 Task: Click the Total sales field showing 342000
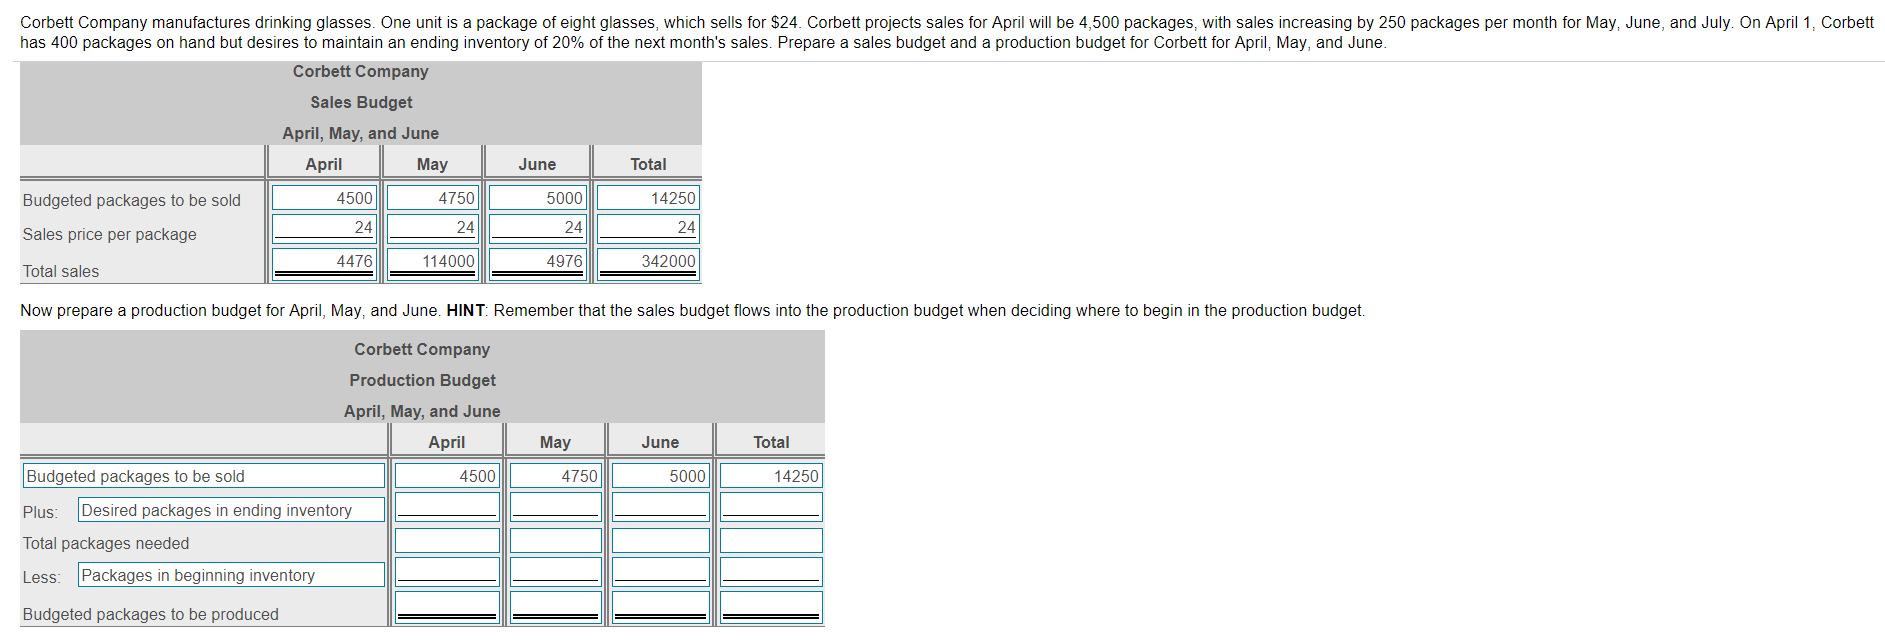[647, 263]
